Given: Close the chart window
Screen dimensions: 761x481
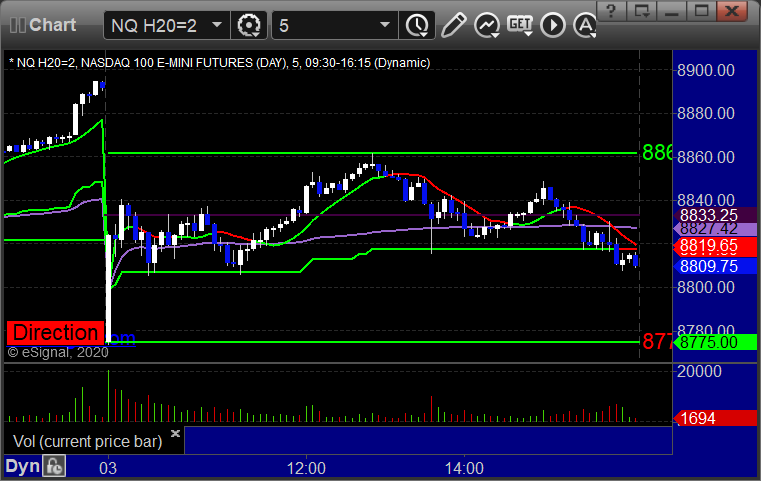Looking at the screenshot, I should click(x=732, y=10).
